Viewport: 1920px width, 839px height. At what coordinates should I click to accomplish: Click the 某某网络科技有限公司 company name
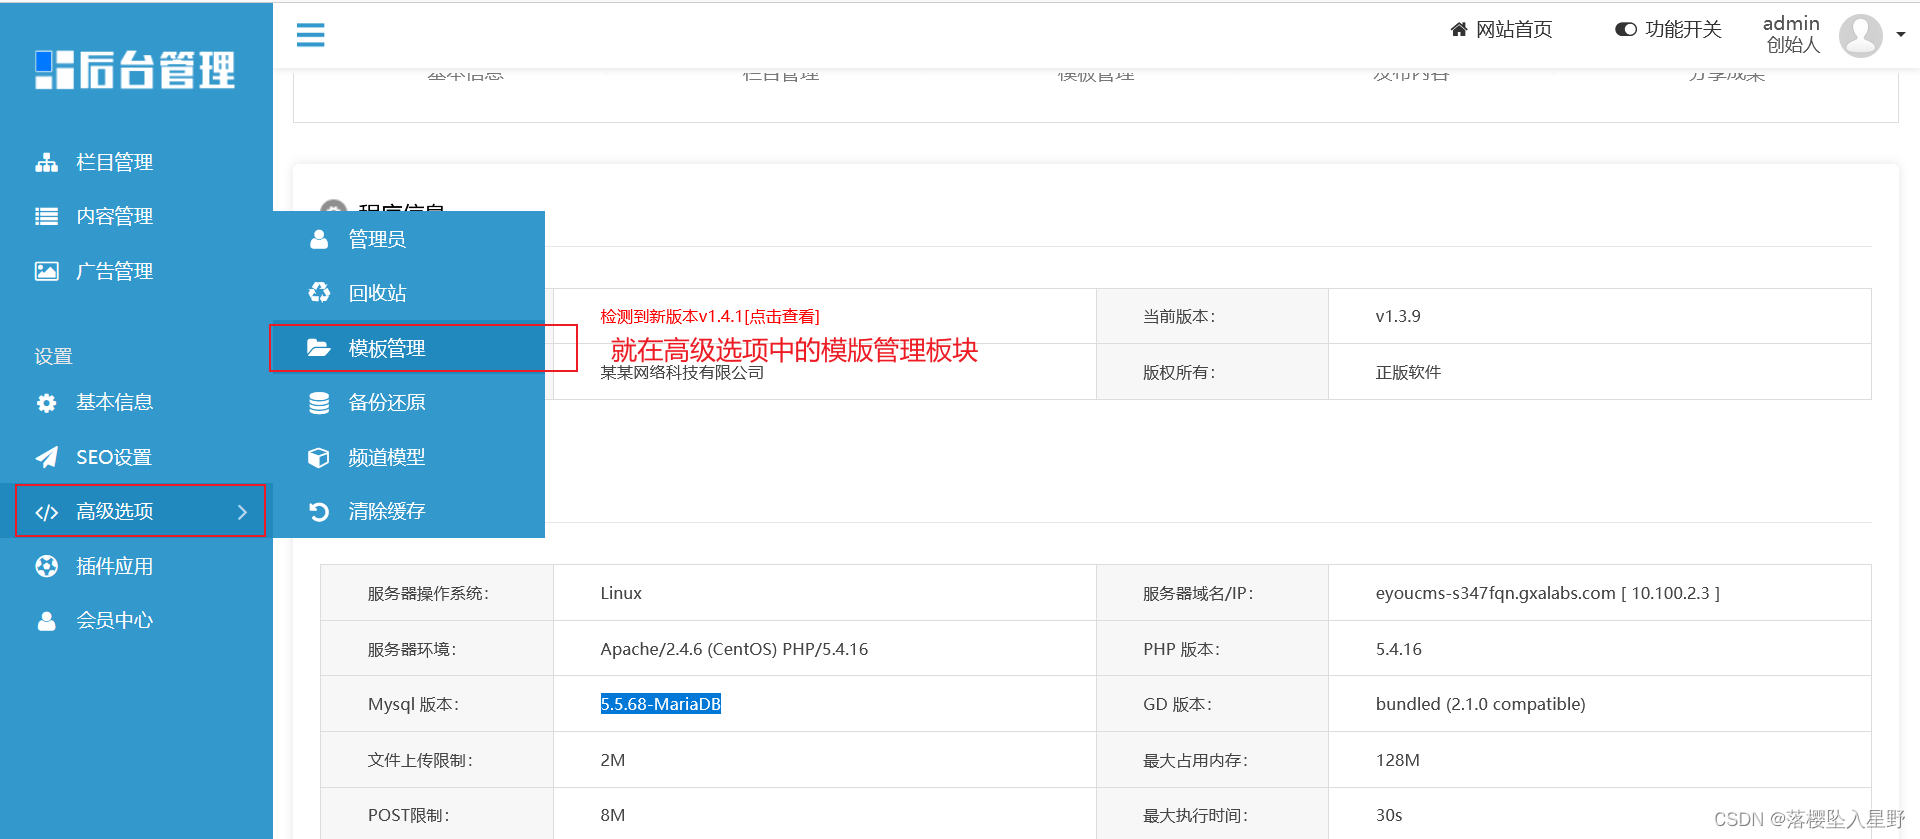(x=682, y=373)
